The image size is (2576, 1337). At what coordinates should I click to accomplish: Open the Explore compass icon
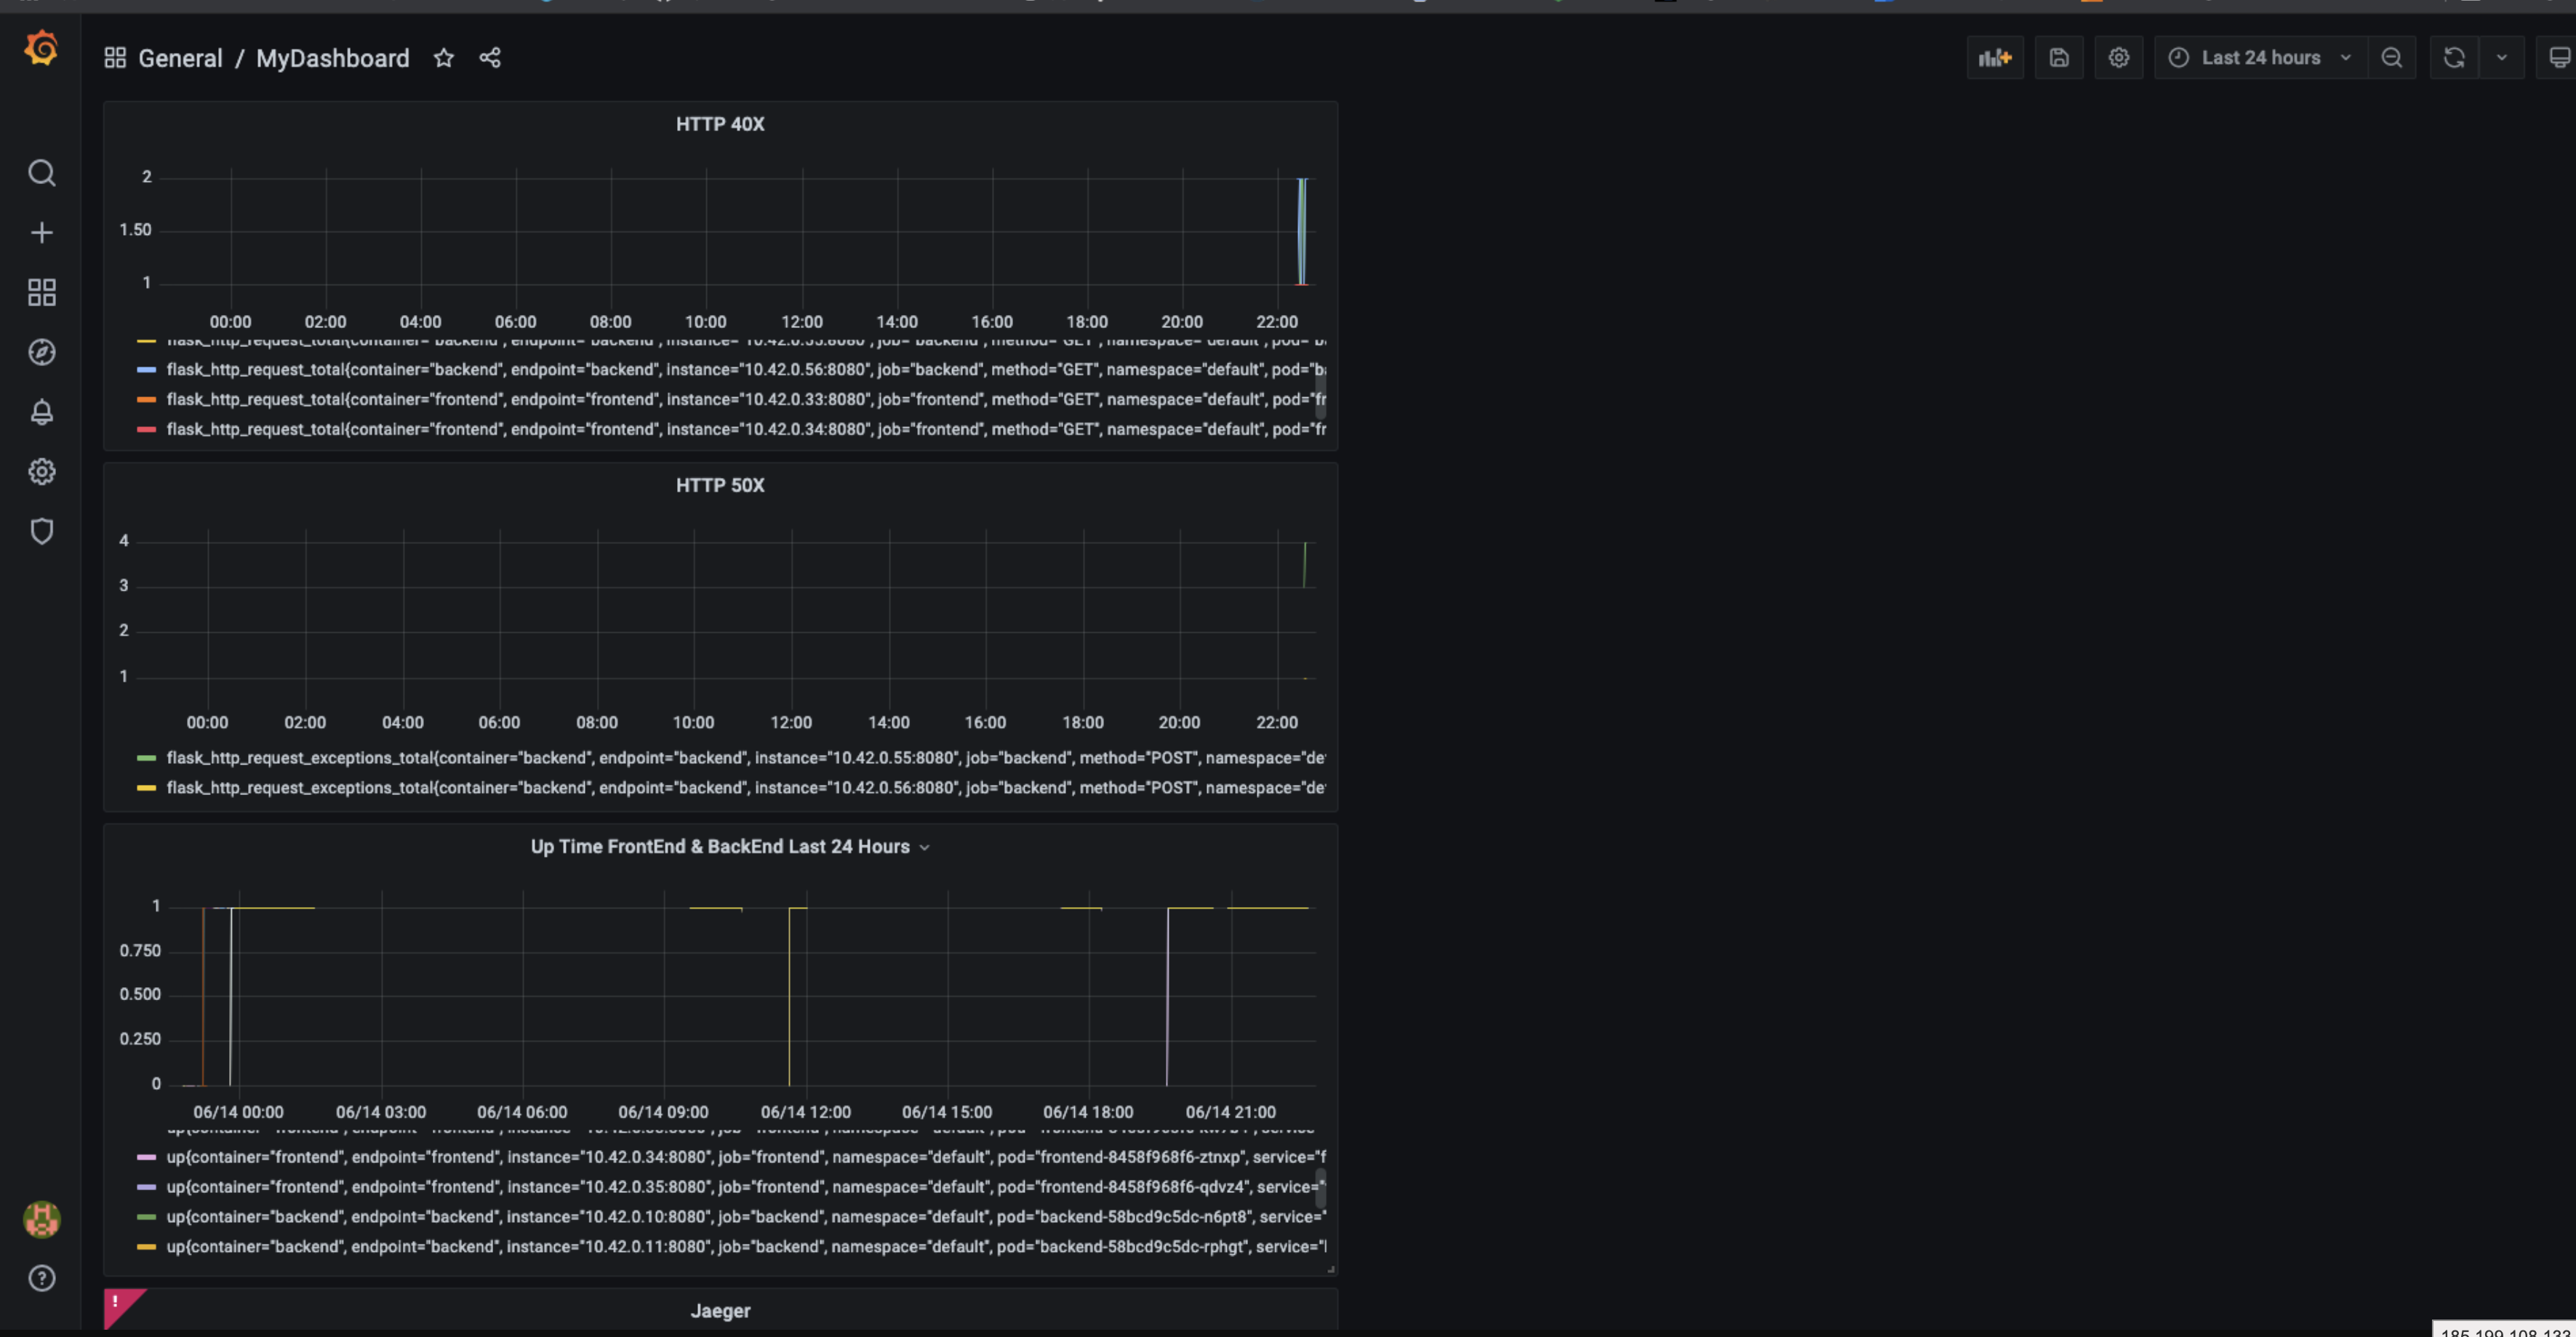(41, 352)
